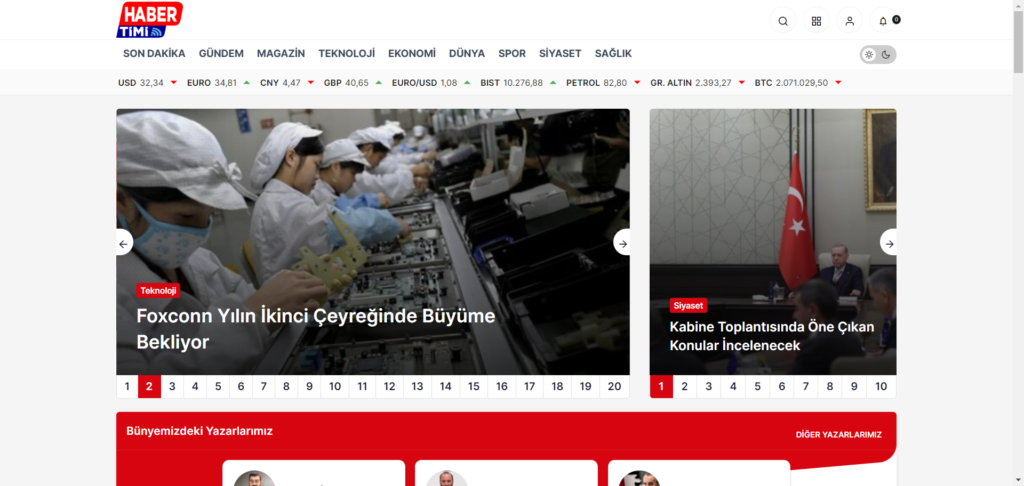
Task: Click PETROL 82,80 ticker entry
Action: click(604, 83)
